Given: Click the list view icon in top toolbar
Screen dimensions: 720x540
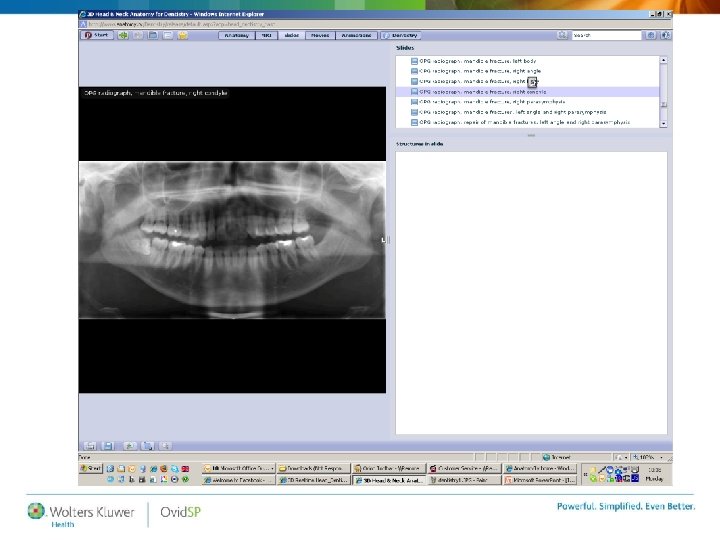Looking at the screenshot, I should [x=168, y=35].
